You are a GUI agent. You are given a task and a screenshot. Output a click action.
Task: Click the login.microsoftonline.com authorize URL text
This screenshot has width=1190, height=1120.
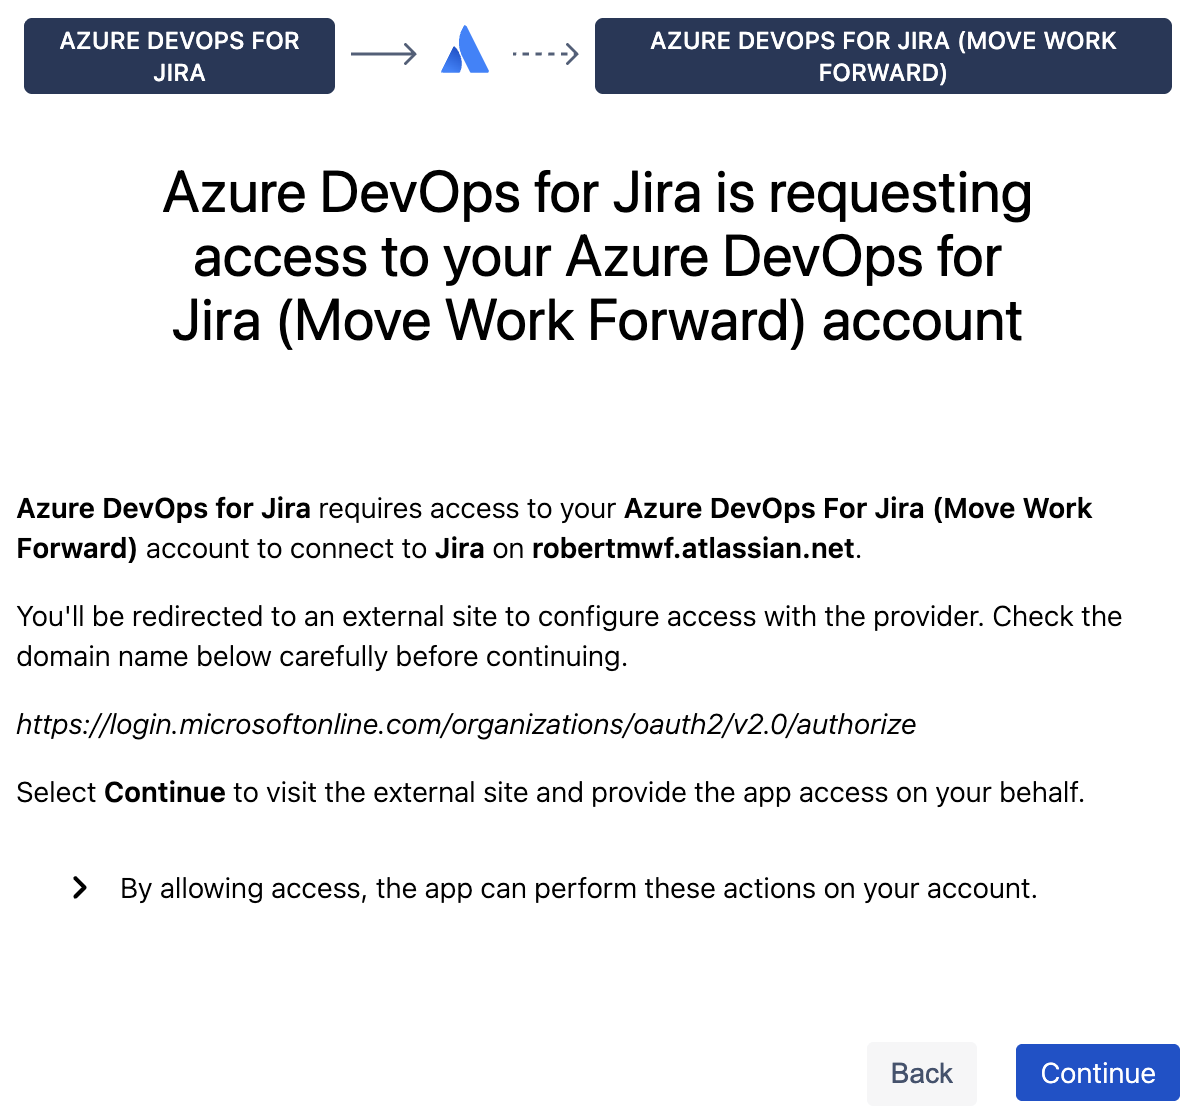click(x=466, y=724)
